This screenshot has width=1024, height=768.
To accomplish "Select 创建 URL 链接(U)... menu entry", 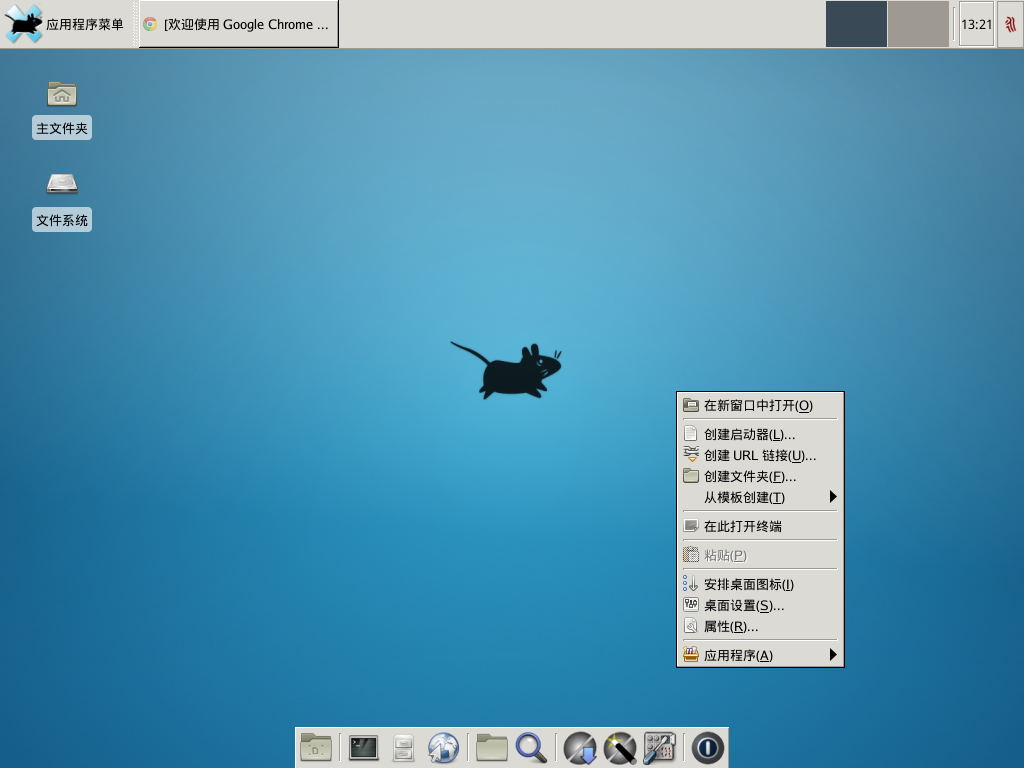I will (x=760, y=455).
